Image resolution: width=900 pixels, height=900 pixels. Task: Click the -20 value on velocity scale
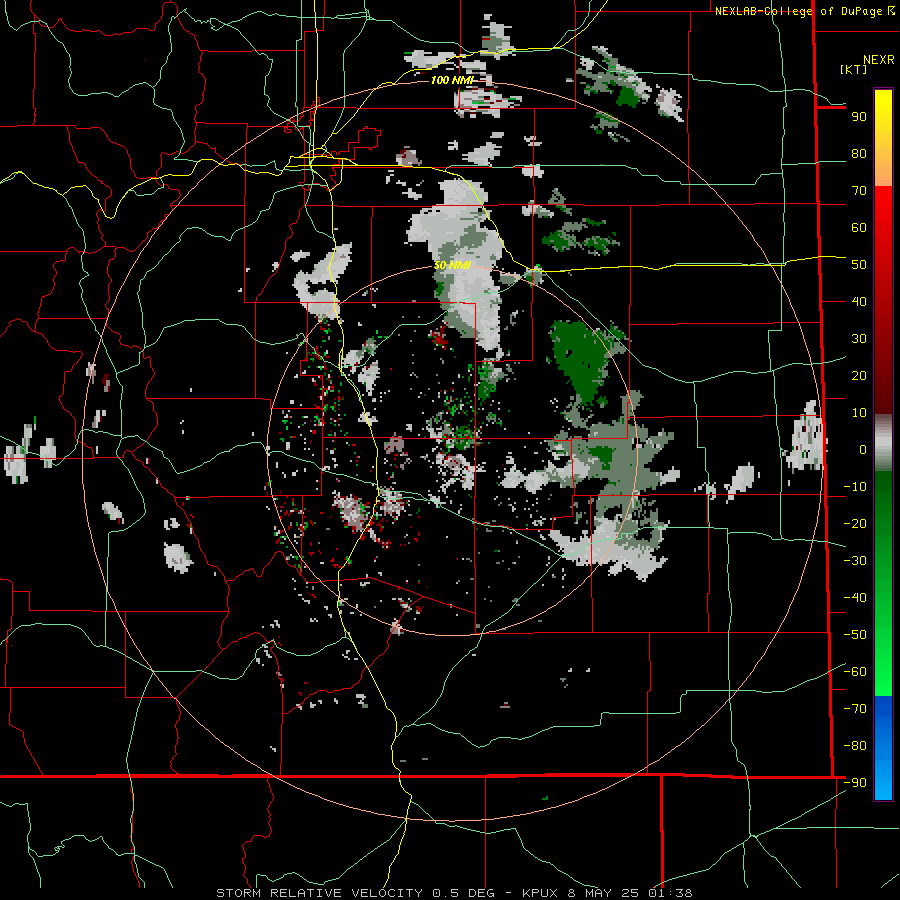(x=855, y=523)
